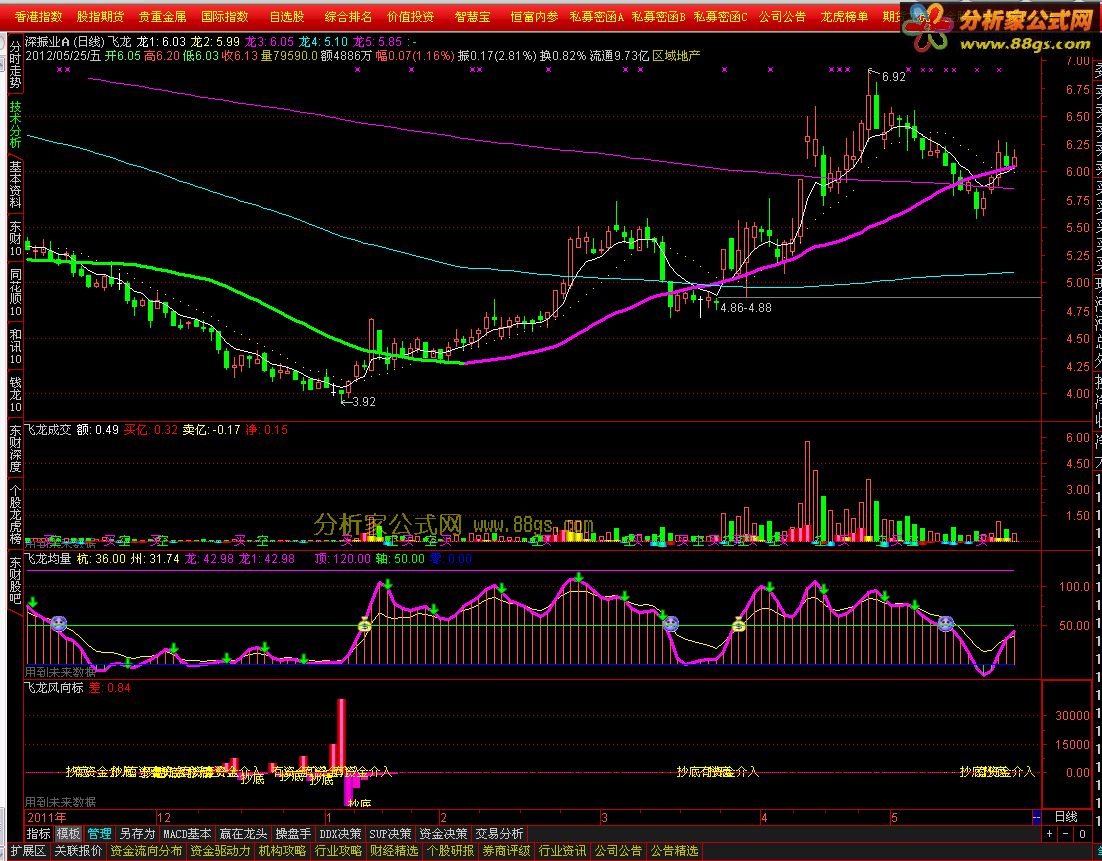Click the zoom-in plus button
The height and width of the screenshot is (861, 1102).
(x=1050, y=834)
